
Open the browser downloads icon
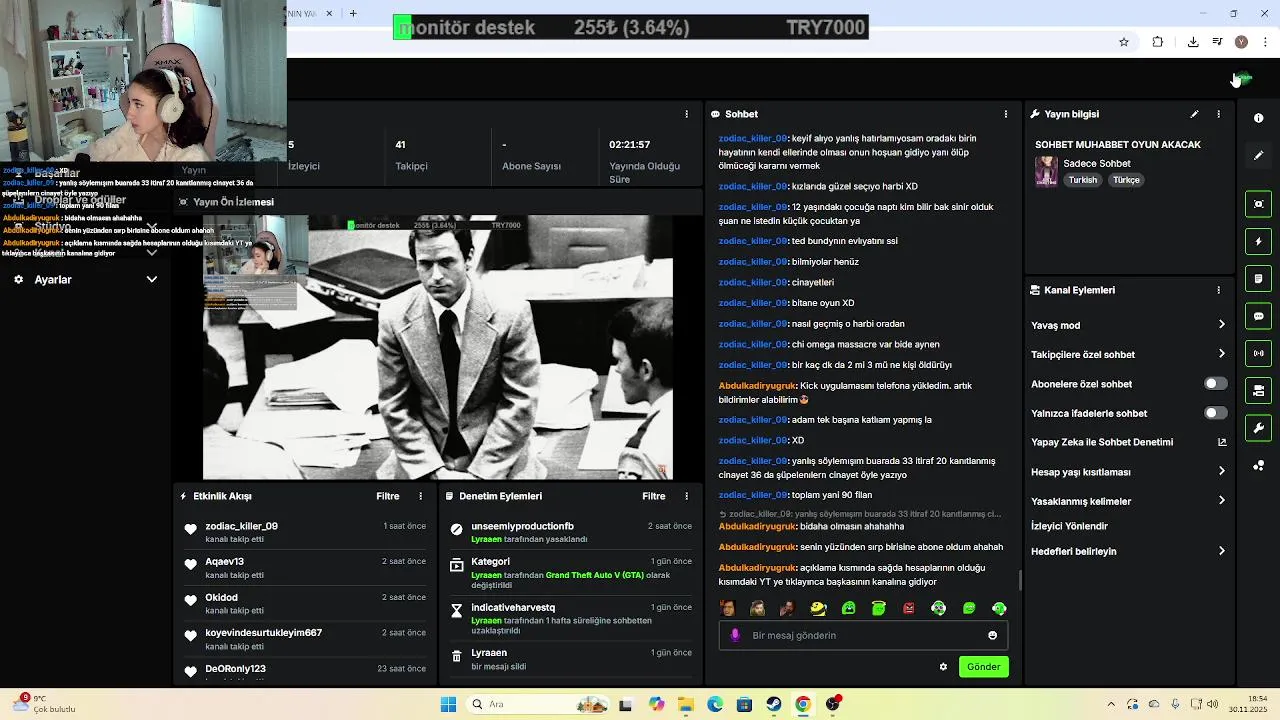[1193, 42]
